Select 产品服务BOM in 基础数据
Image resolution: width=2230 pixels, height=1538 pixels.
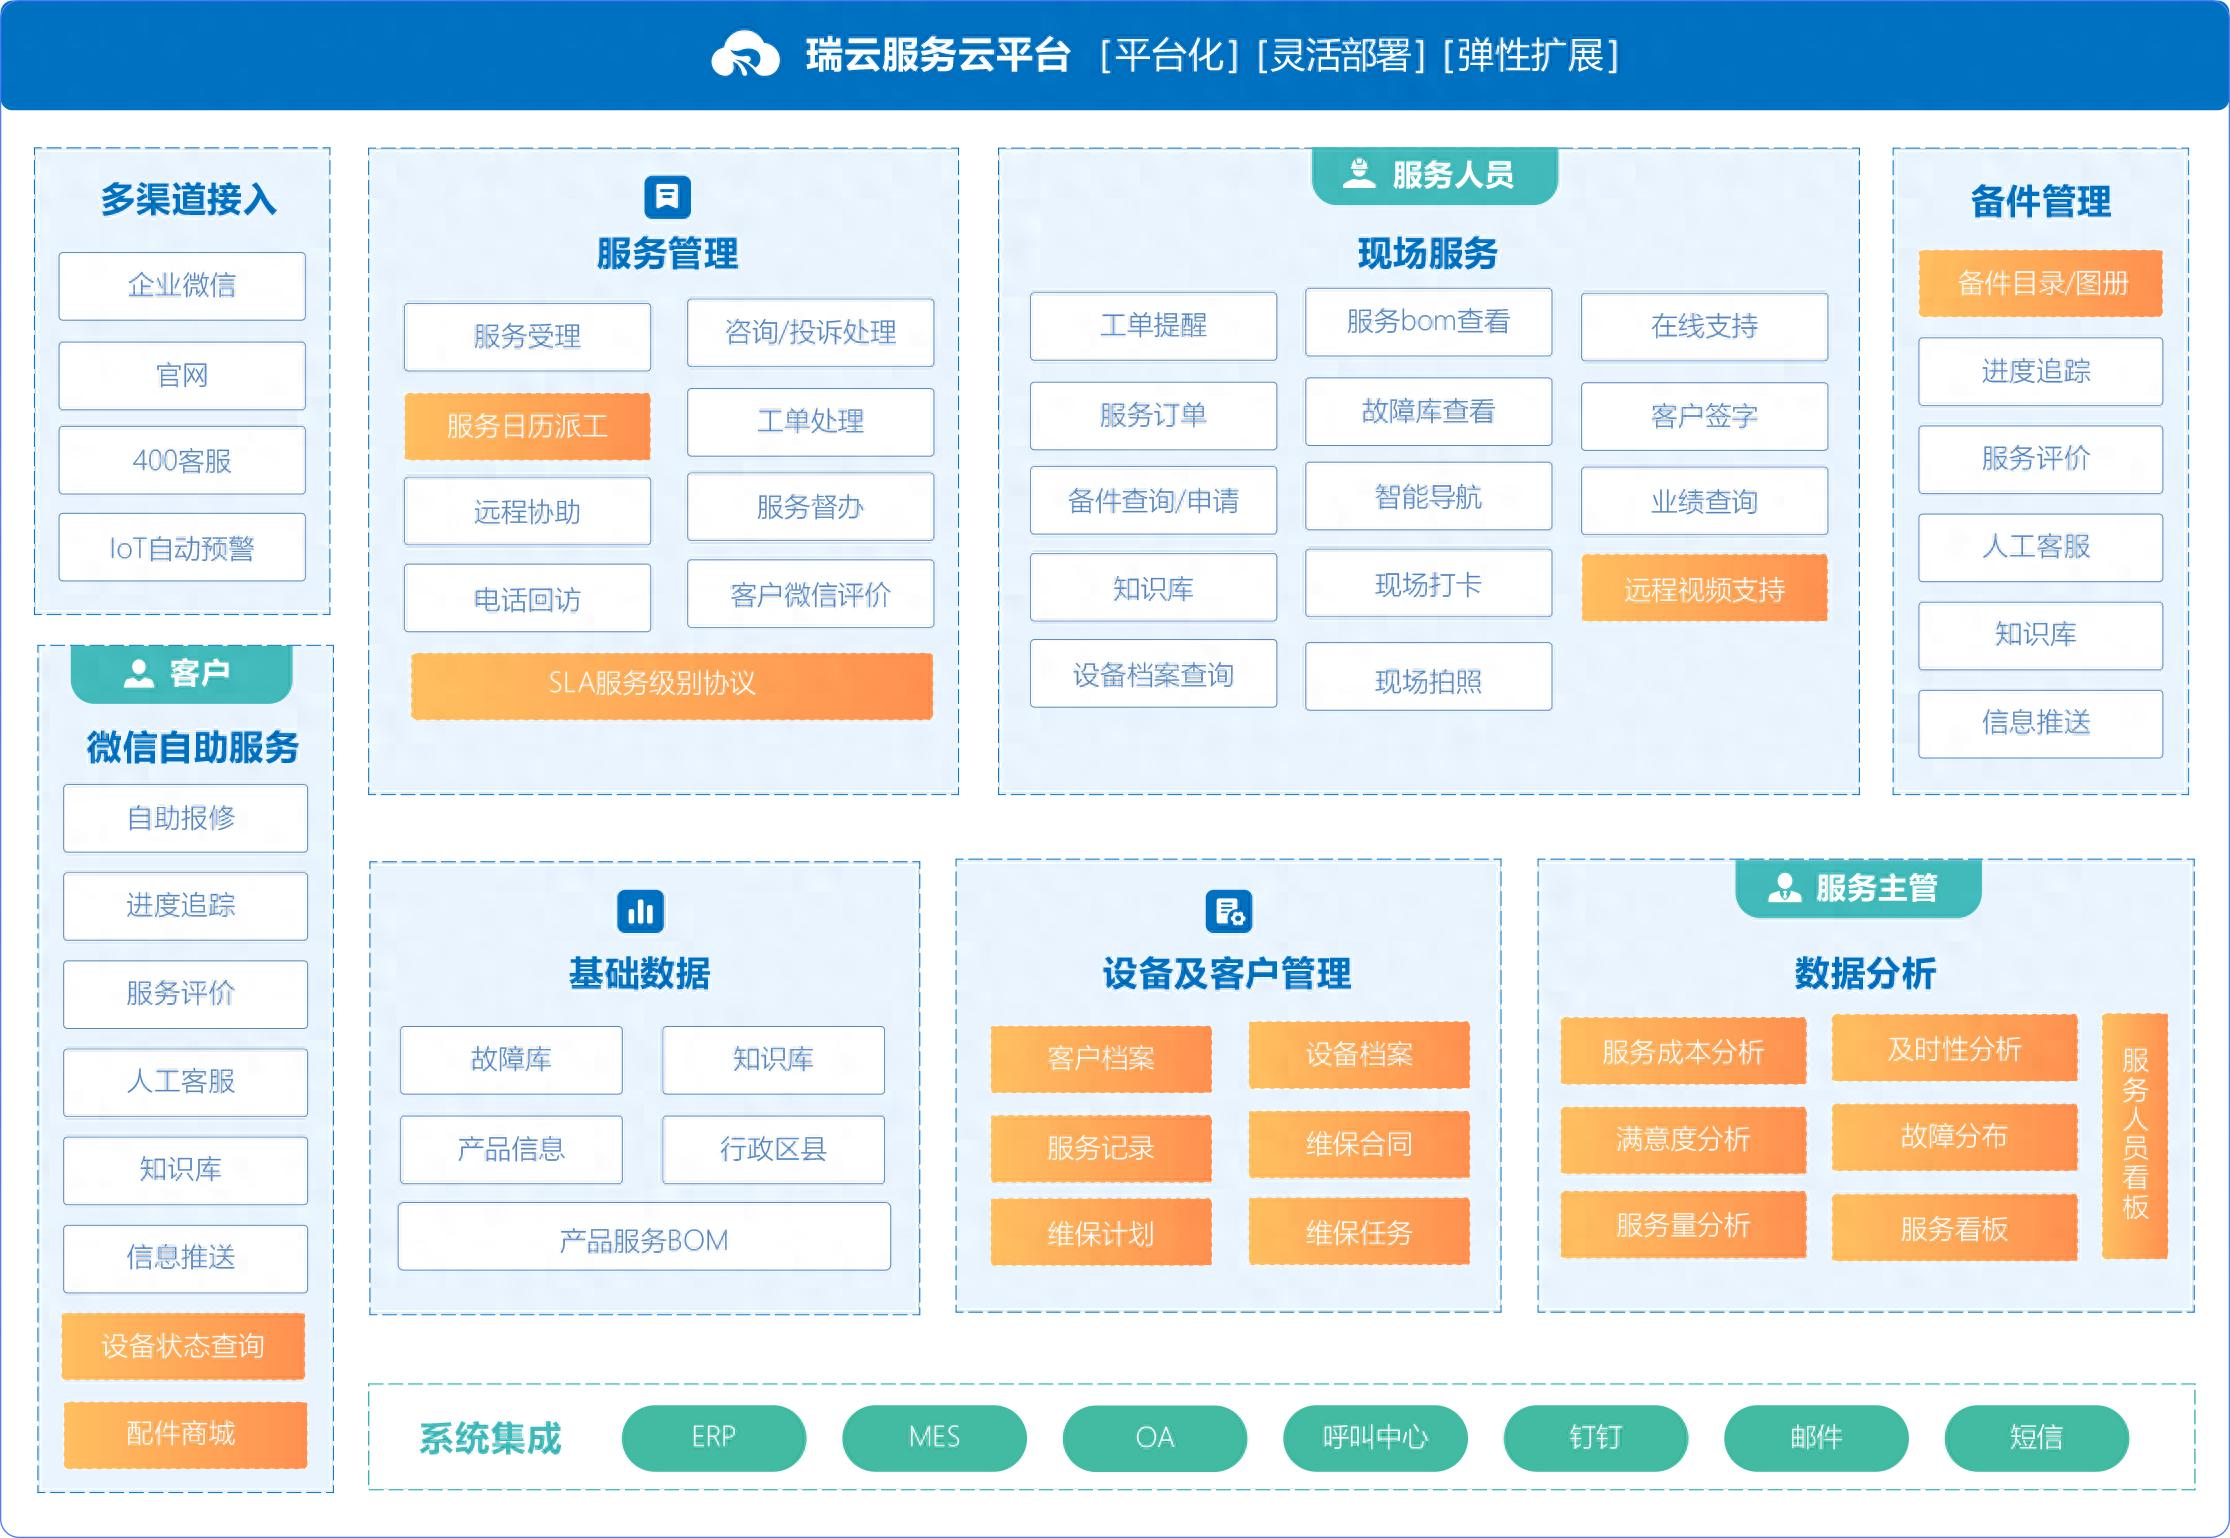click(643, 1238)
